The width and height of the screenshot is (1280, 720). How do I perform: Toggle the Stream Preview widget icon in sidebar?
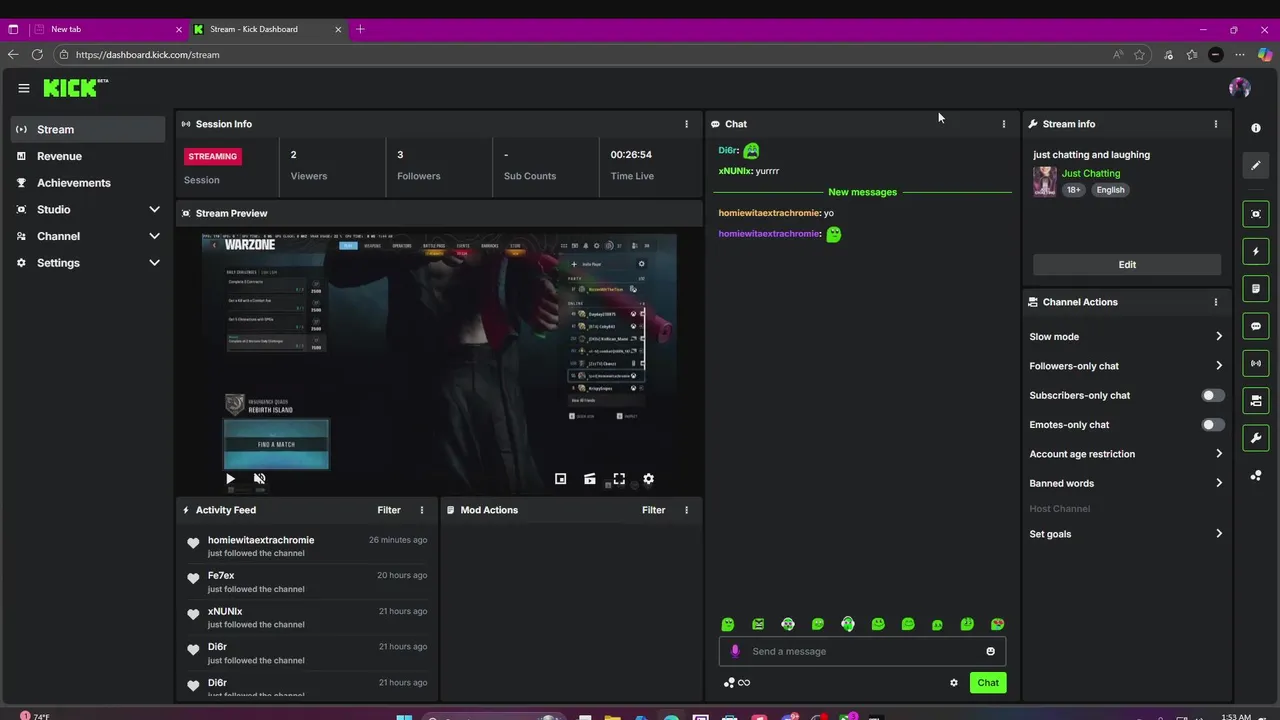click(x=1256, y=214)
